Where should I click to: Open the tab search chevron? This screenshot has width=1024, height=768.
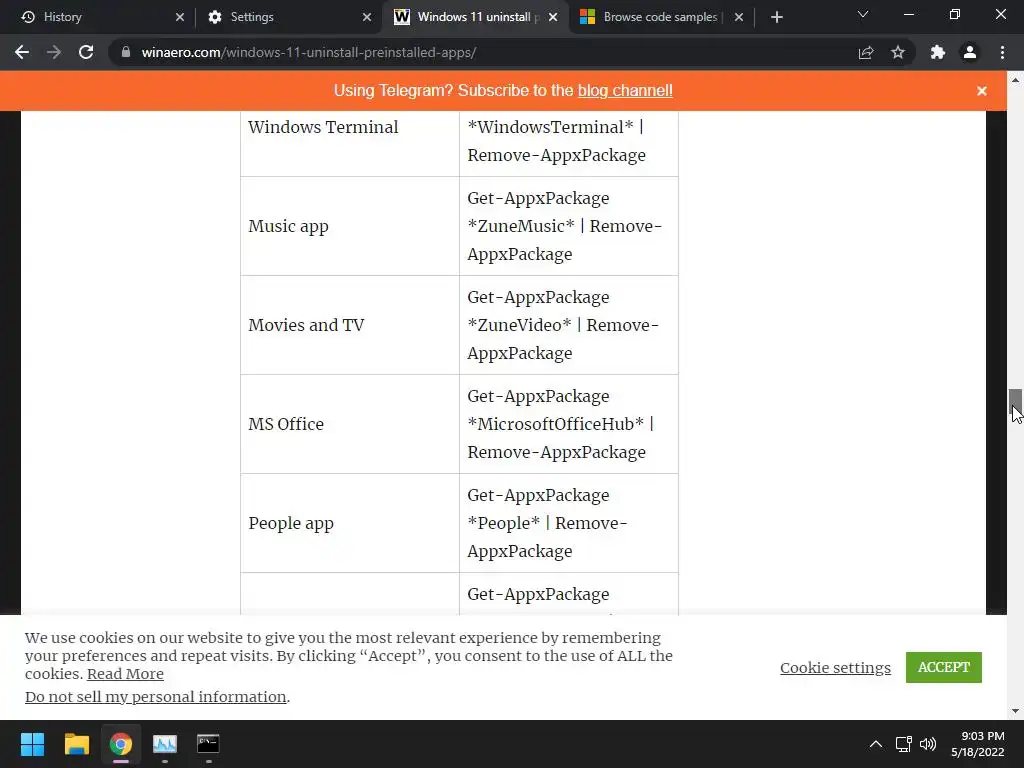(x=863, y=14)
